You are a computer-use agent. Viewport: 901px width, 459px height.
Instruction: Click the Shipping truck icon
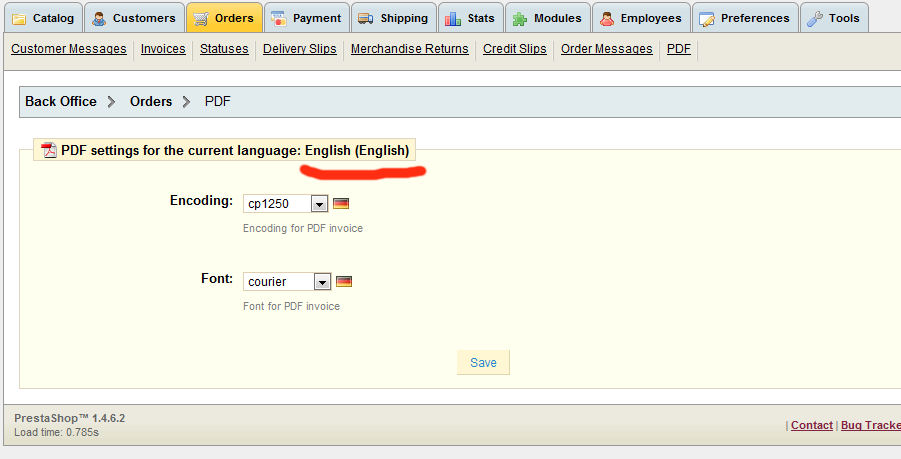click(x=366, y=19)
